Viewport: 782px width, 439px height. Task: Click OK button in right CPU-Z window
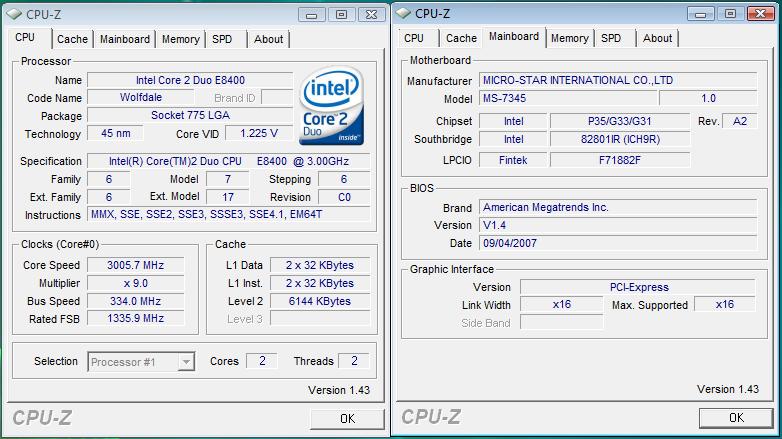click(x=736, y=418)
